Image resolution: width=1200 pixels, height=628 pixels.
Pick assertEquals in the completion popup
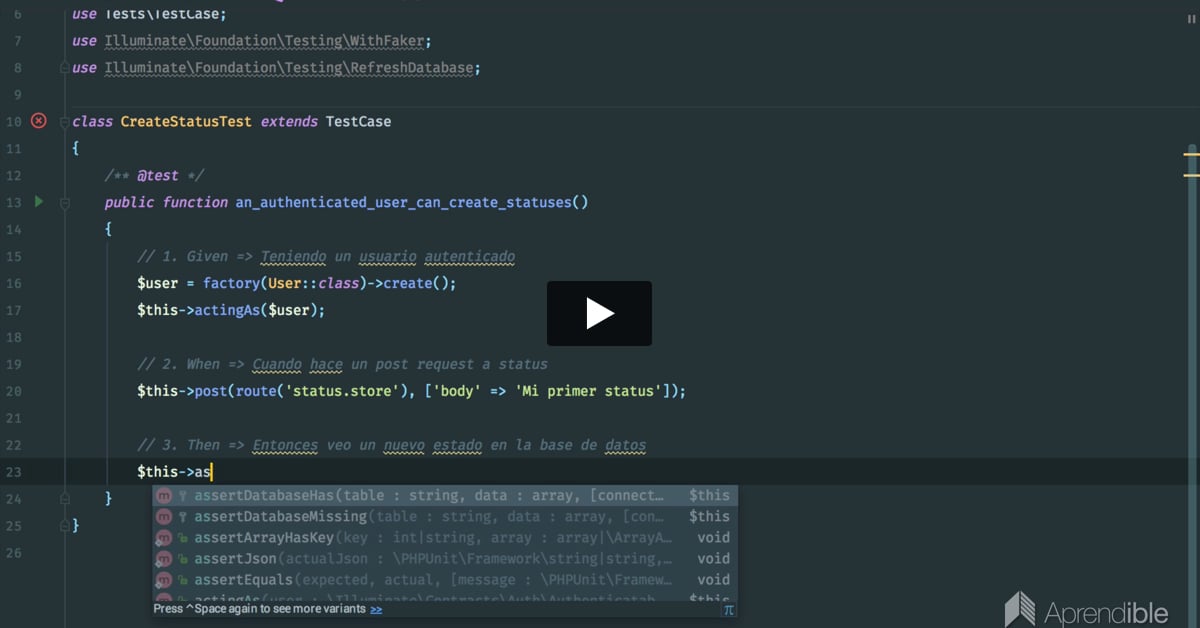pyautogui.click(x=445, y=580)
